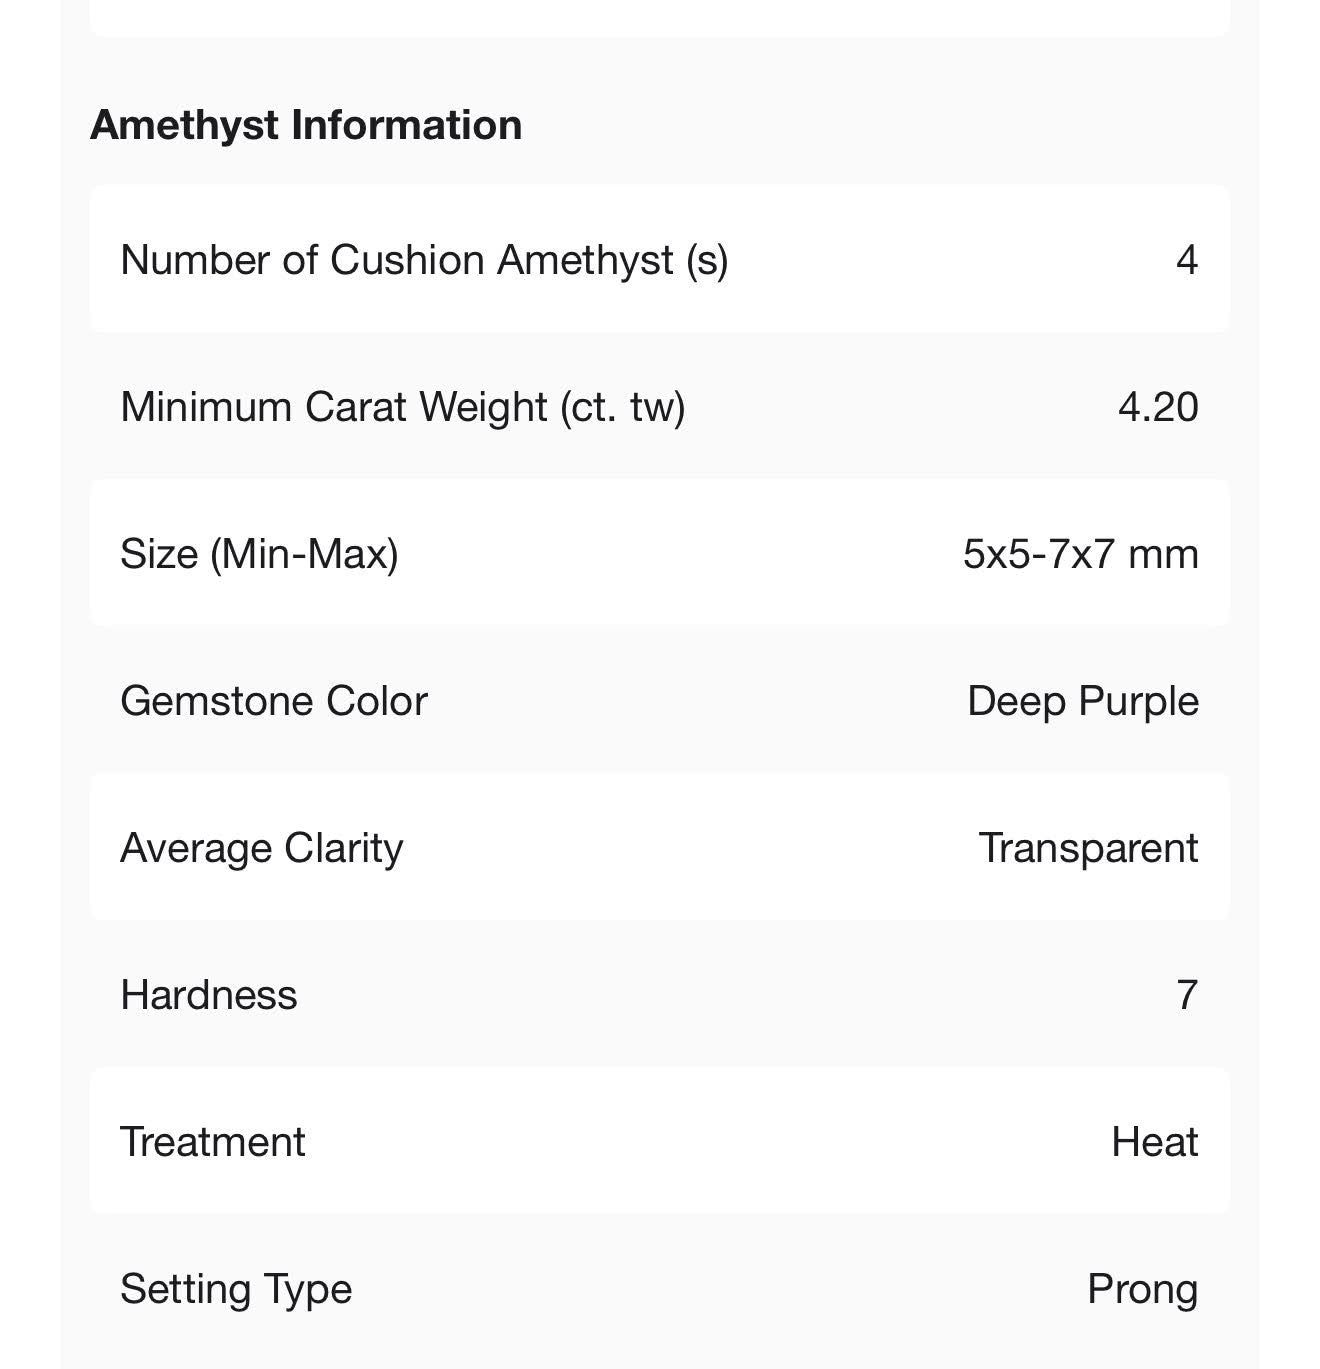Click the Deep Purple color value
1320x1369 pixels.
click(x=1083, y=701)
